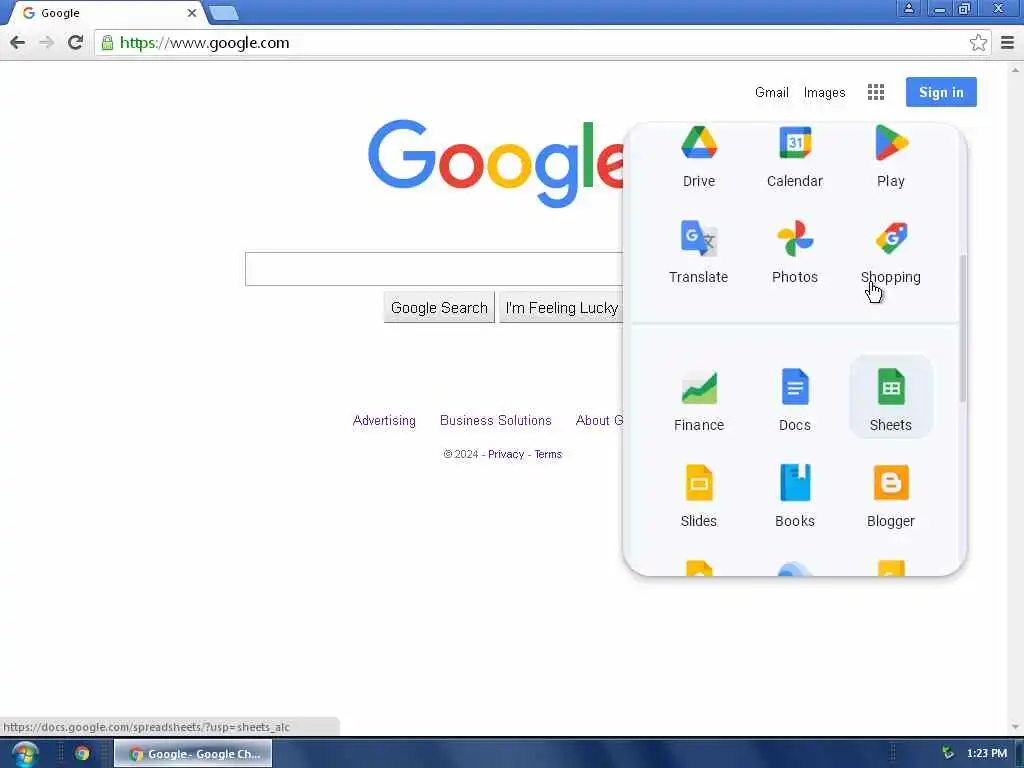The width and height of the screenshot is (1024, 768).
Task: Open Google Docs app
Action: pyautogui.click(x=795, y=398)
